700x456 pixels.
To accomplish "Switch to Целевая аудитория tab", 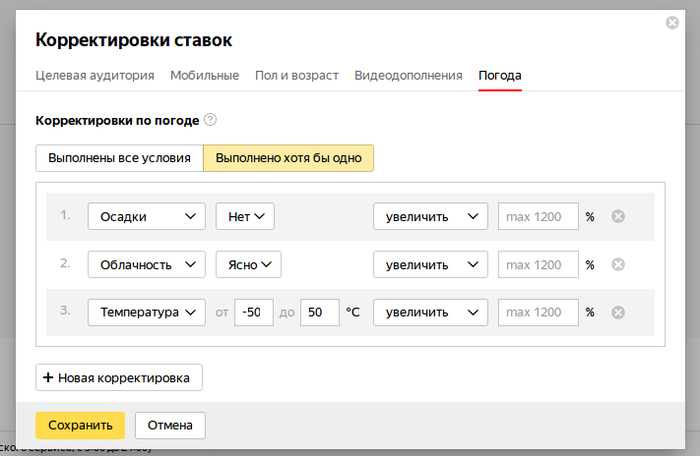I will tap(94, 75).
